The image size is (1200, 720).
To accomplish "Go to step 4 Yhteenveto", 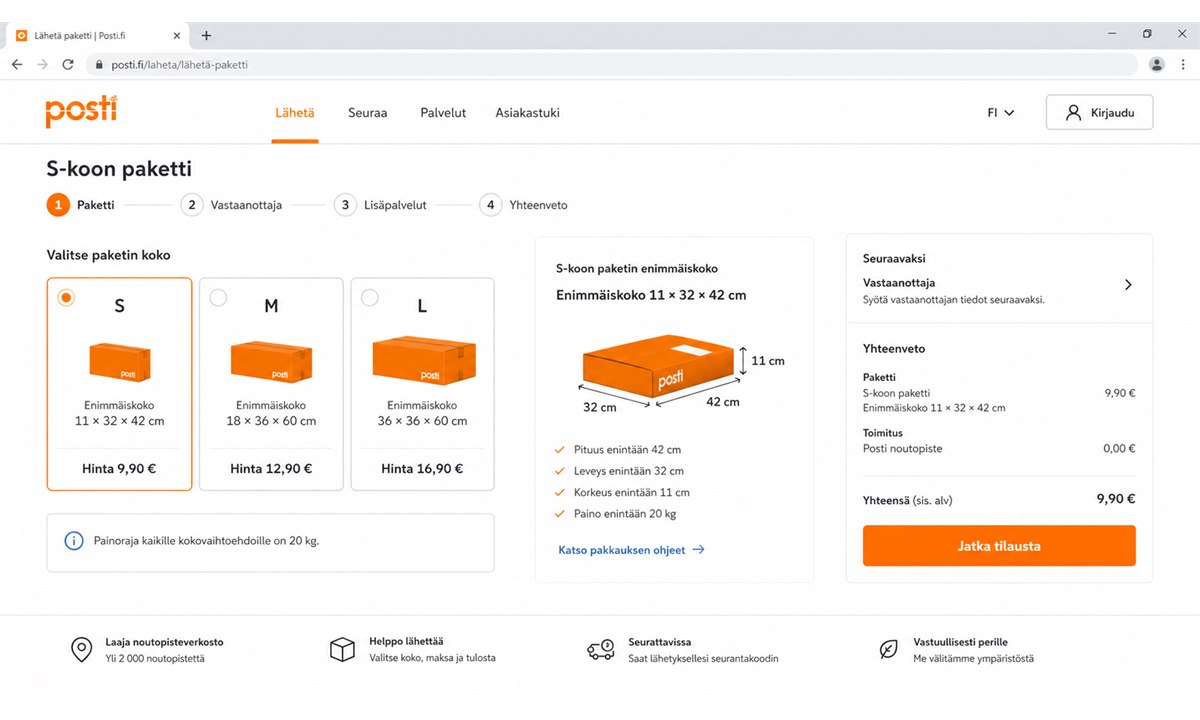I will pos(524,205).
